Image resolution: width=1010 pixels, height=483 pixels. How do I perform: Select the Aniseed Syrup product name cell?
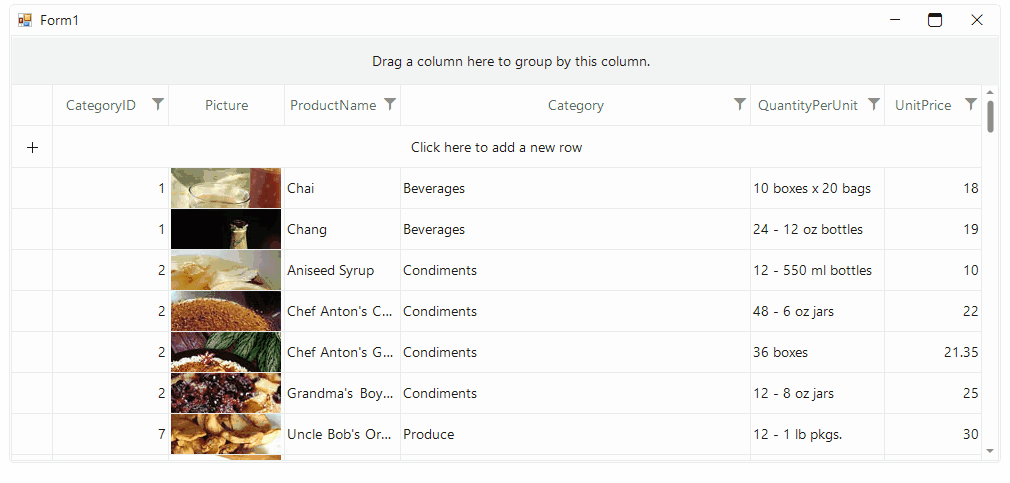343,270
